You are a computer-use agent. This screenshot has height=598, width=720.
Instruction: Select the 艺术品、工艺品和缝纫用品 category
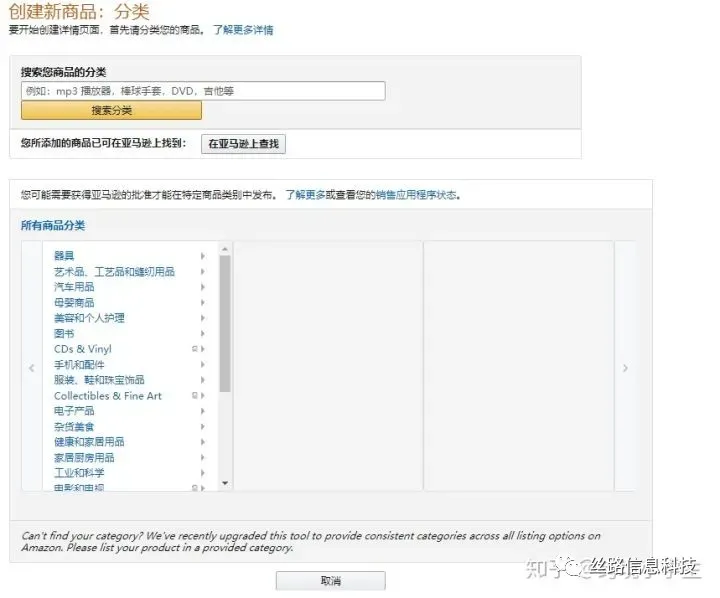(x=114, y=271)
